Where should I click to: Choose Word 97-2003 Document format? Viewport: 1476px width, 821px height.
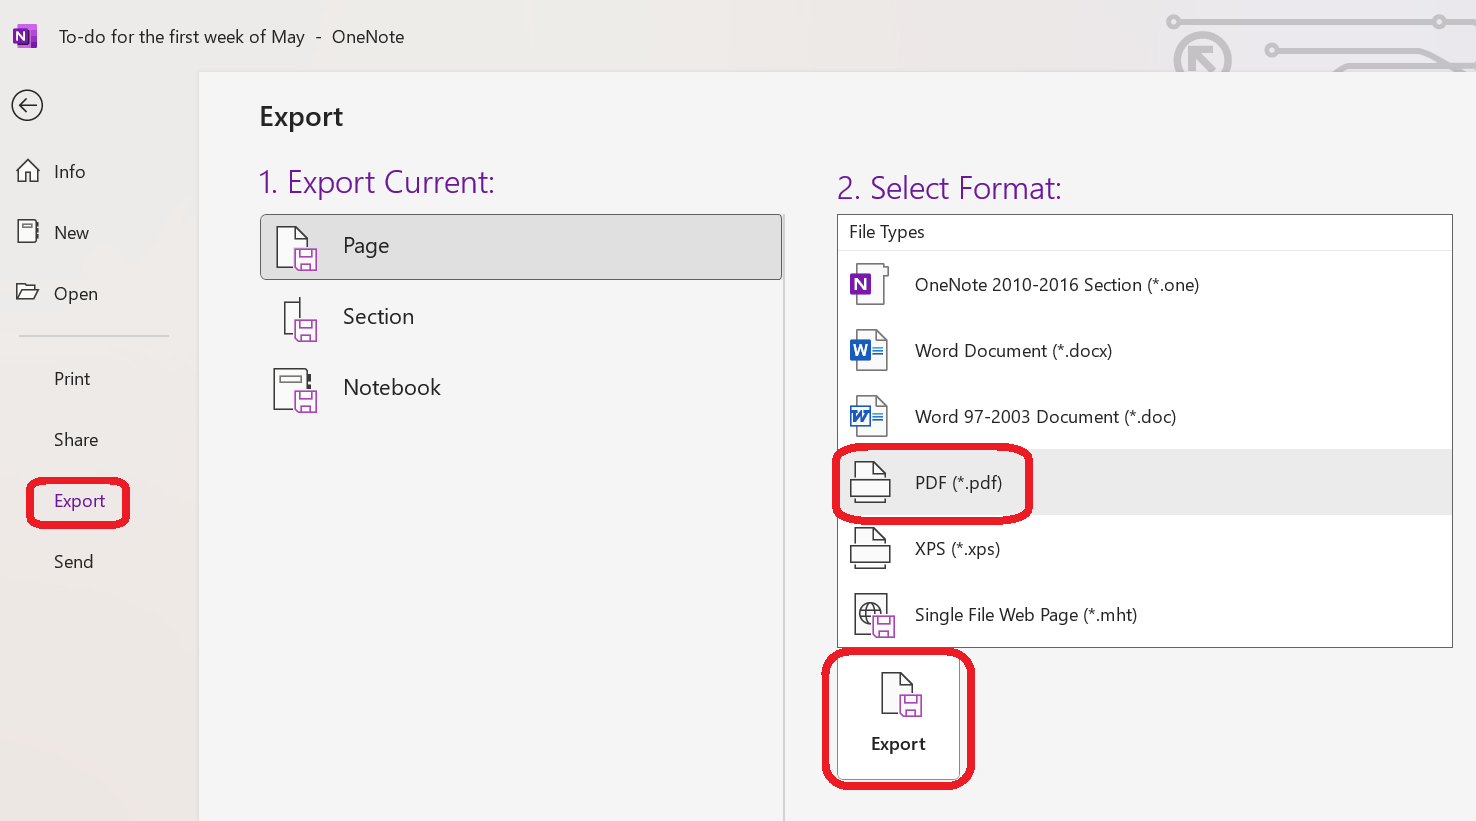click(1045, 416)
